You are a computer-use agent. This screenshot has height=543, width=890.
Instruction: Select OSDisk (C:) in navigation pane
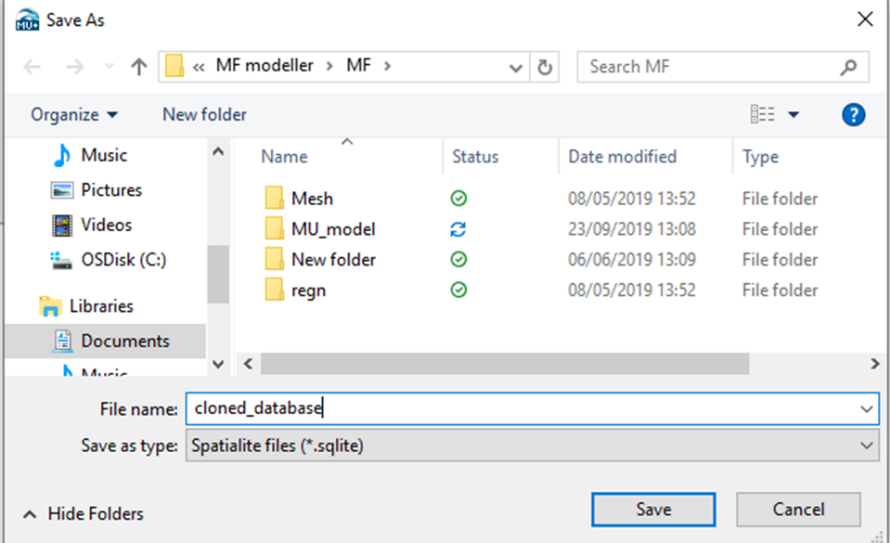(x=124, y=260)
